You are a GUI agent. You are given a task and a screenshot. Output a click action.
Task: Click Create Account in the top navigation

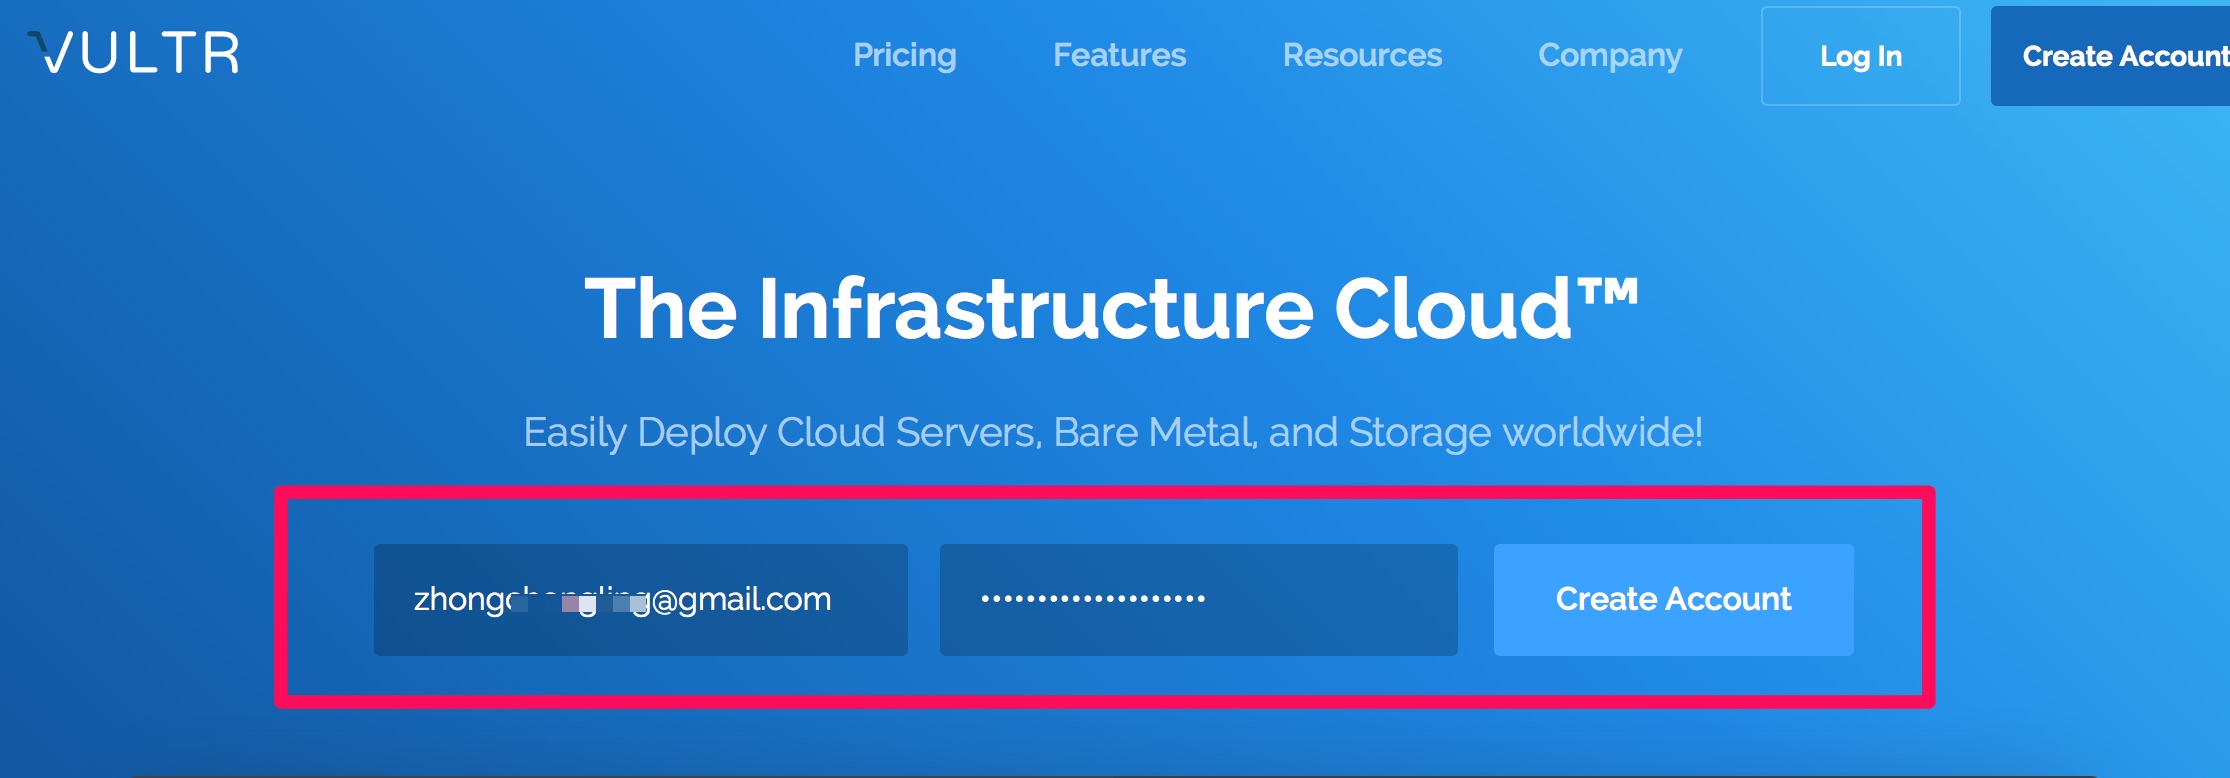click(x=2110, y=56)
